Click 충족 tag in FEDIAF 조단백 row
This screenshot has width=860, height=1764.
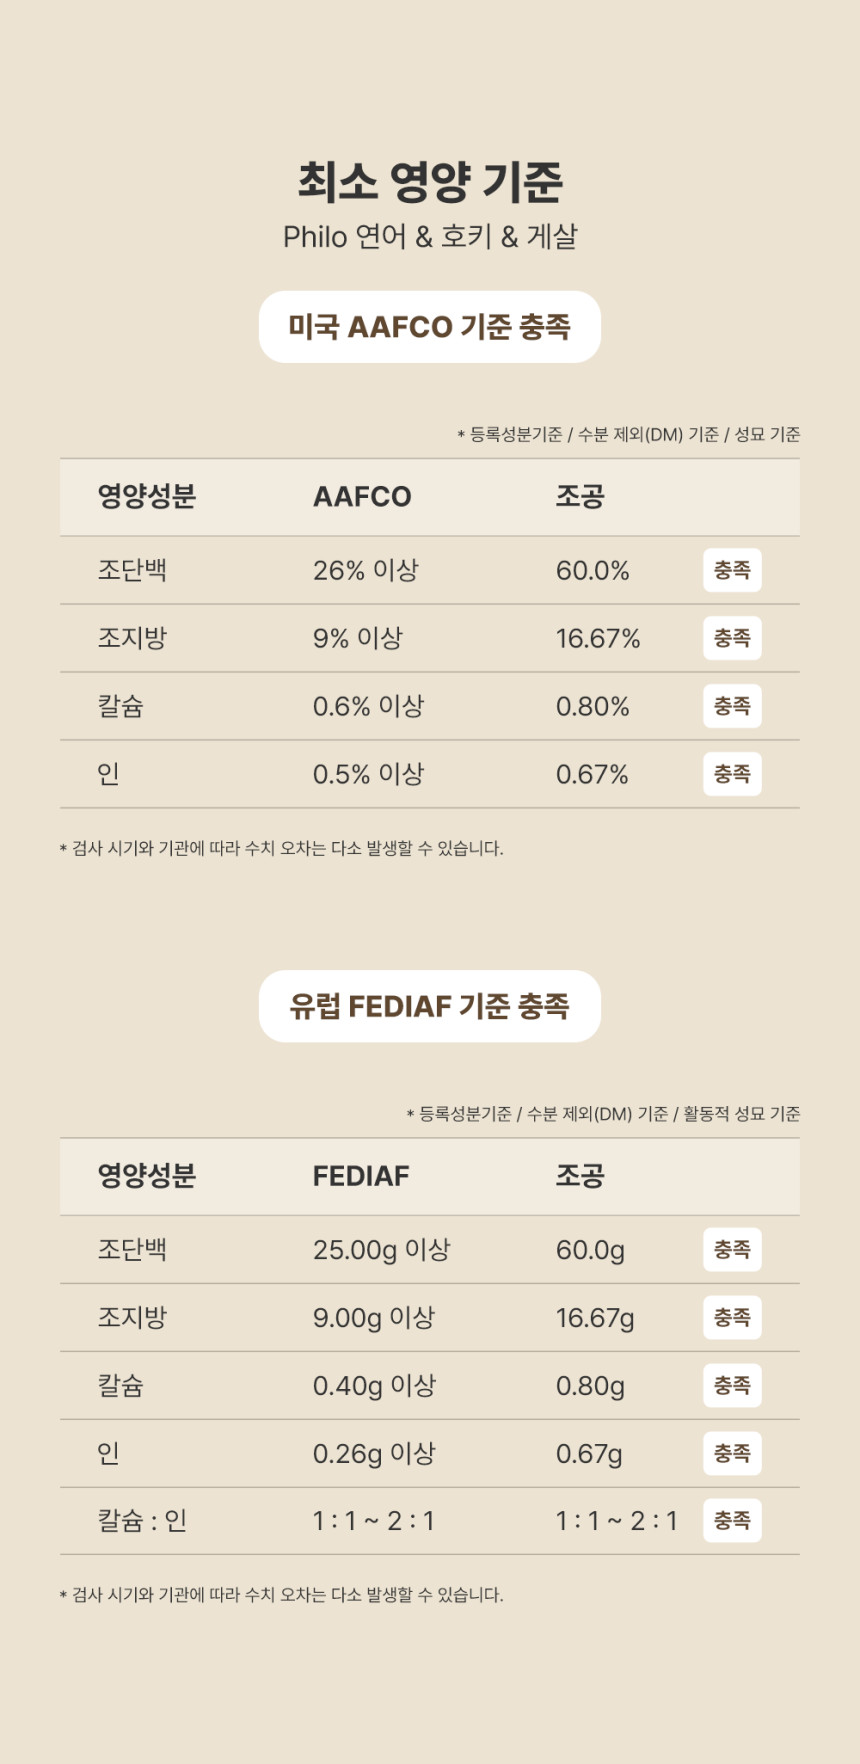coord(732,1250)
